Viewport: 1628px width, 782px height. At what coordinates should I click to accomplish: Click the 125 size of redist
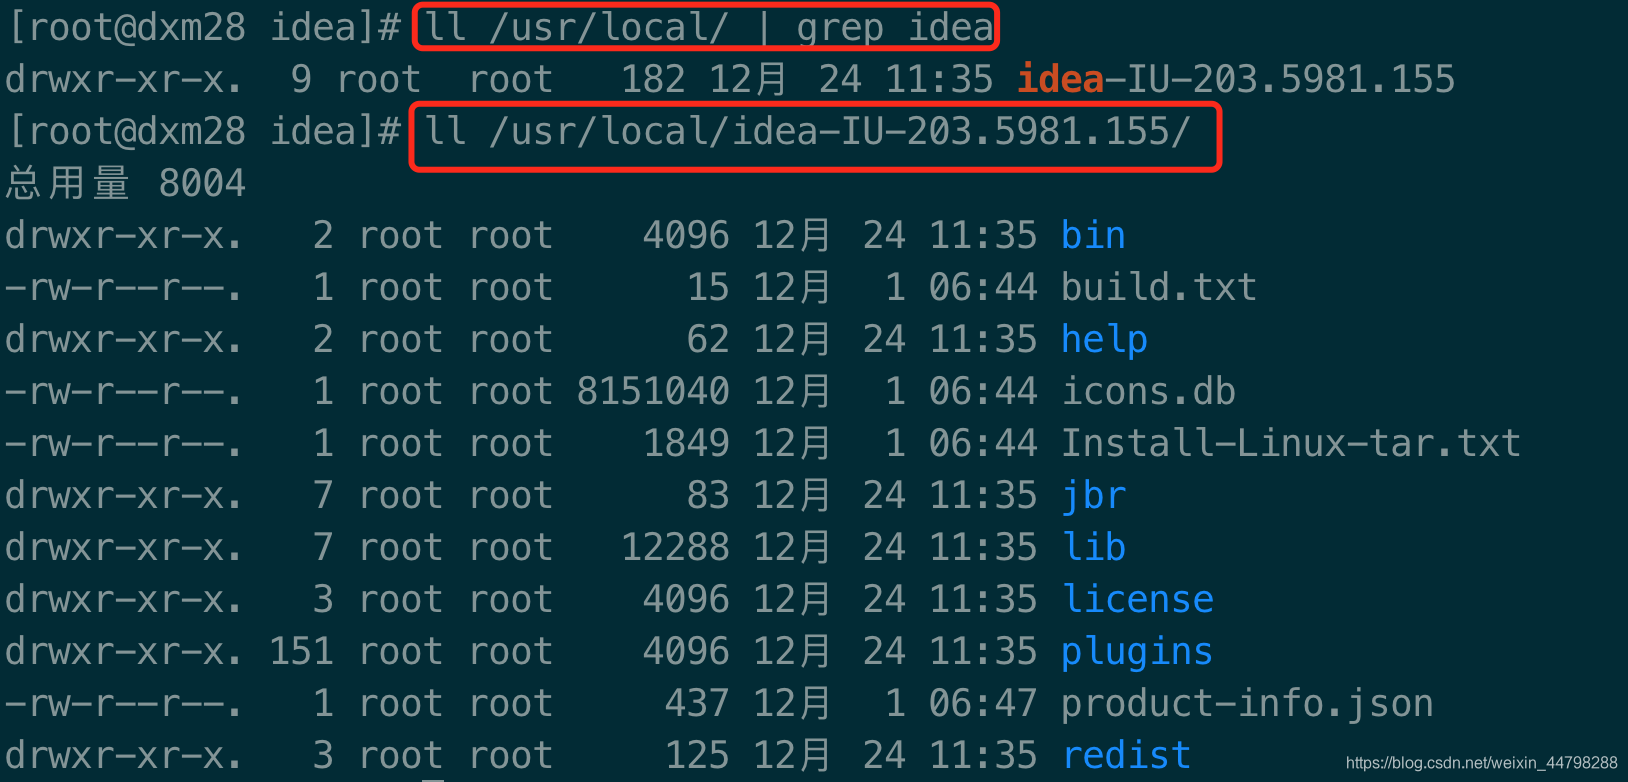pyautogui.click(x=697, y=756)
